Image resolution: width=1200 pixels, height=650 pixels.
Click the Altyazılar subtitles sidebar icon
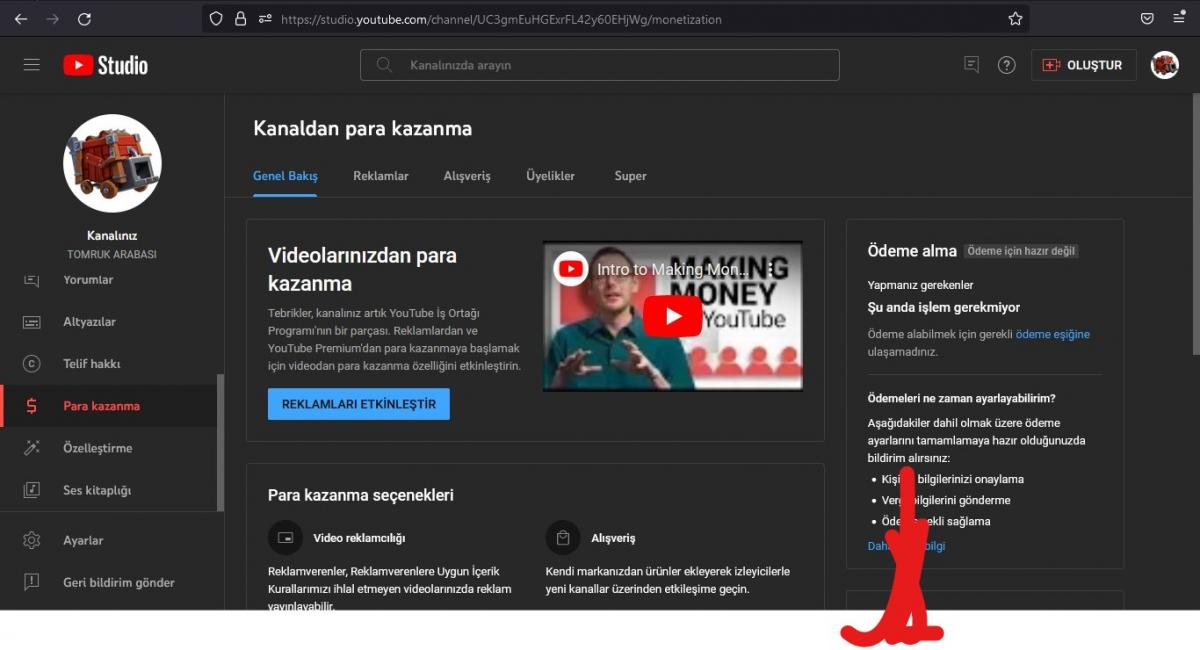(32, 322)
